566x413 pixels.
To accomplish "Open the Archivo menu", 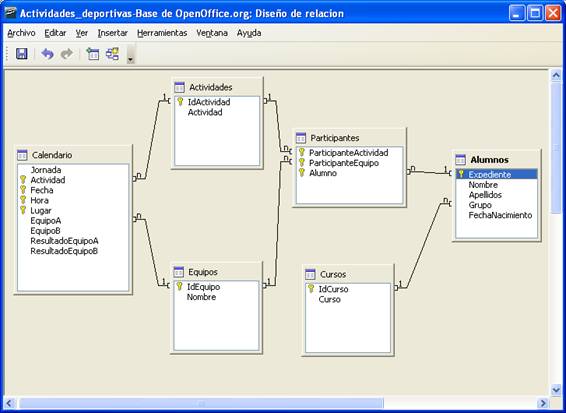I will tap(21, 33).
